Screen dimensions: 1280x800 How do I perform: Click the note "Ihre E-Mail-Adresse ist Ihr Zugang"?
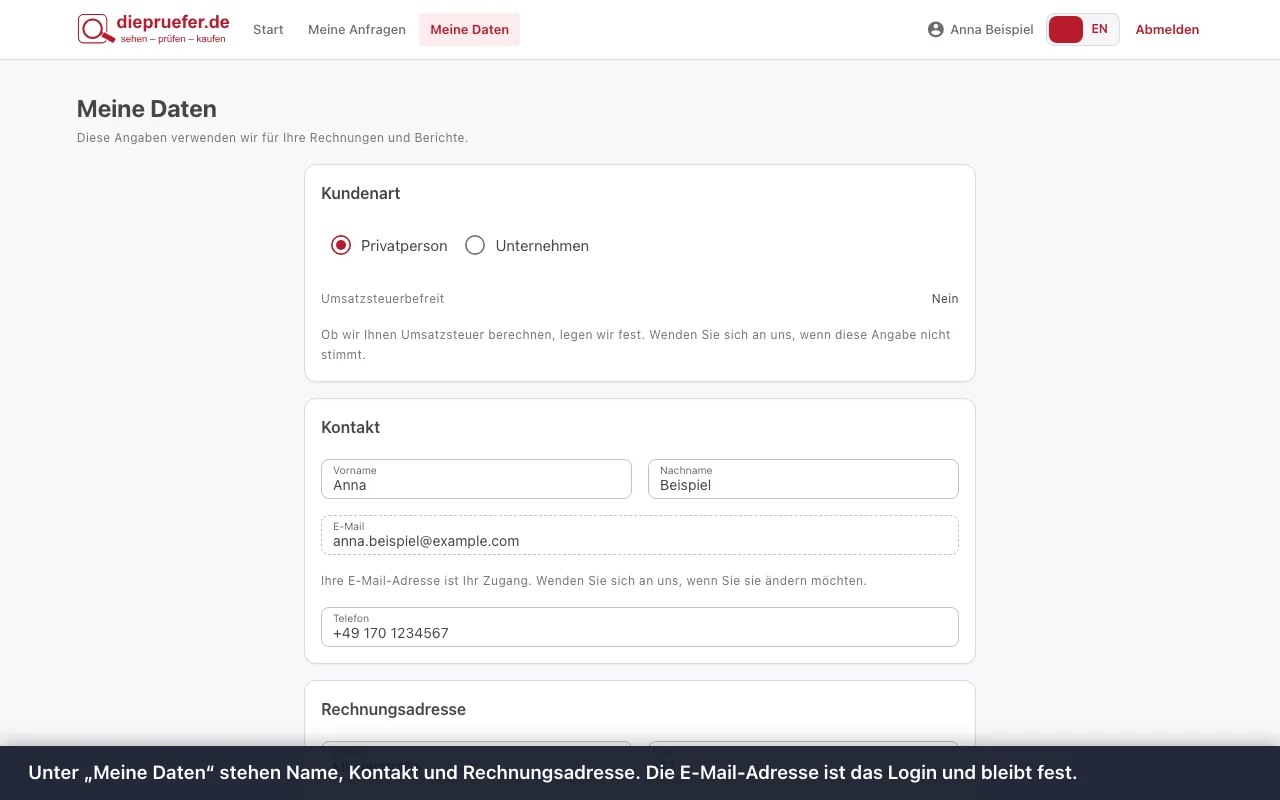click(x=594, y=581)
